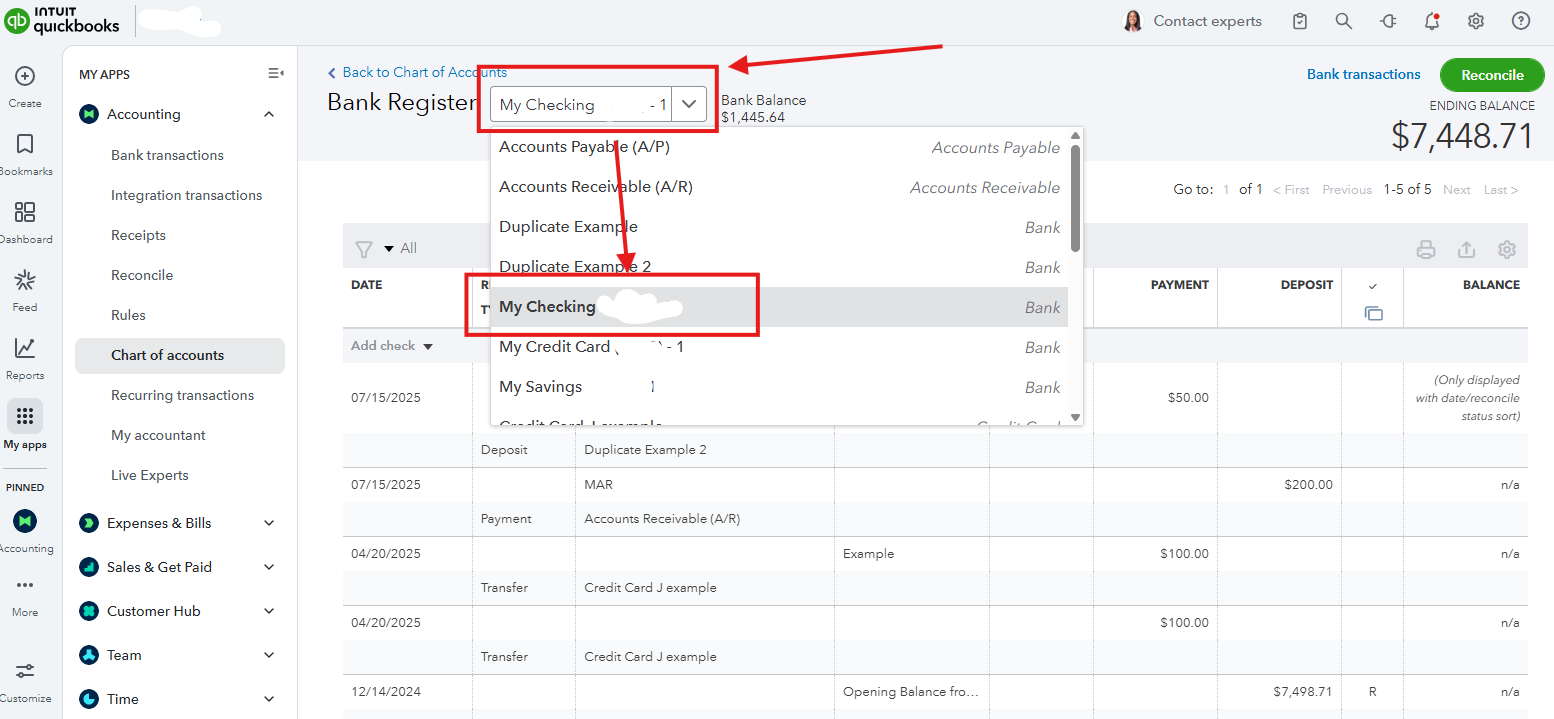1554x719 pixels.
Task: Choose Accounts Receivable (A/R) from the list
Action: point(779,187)
